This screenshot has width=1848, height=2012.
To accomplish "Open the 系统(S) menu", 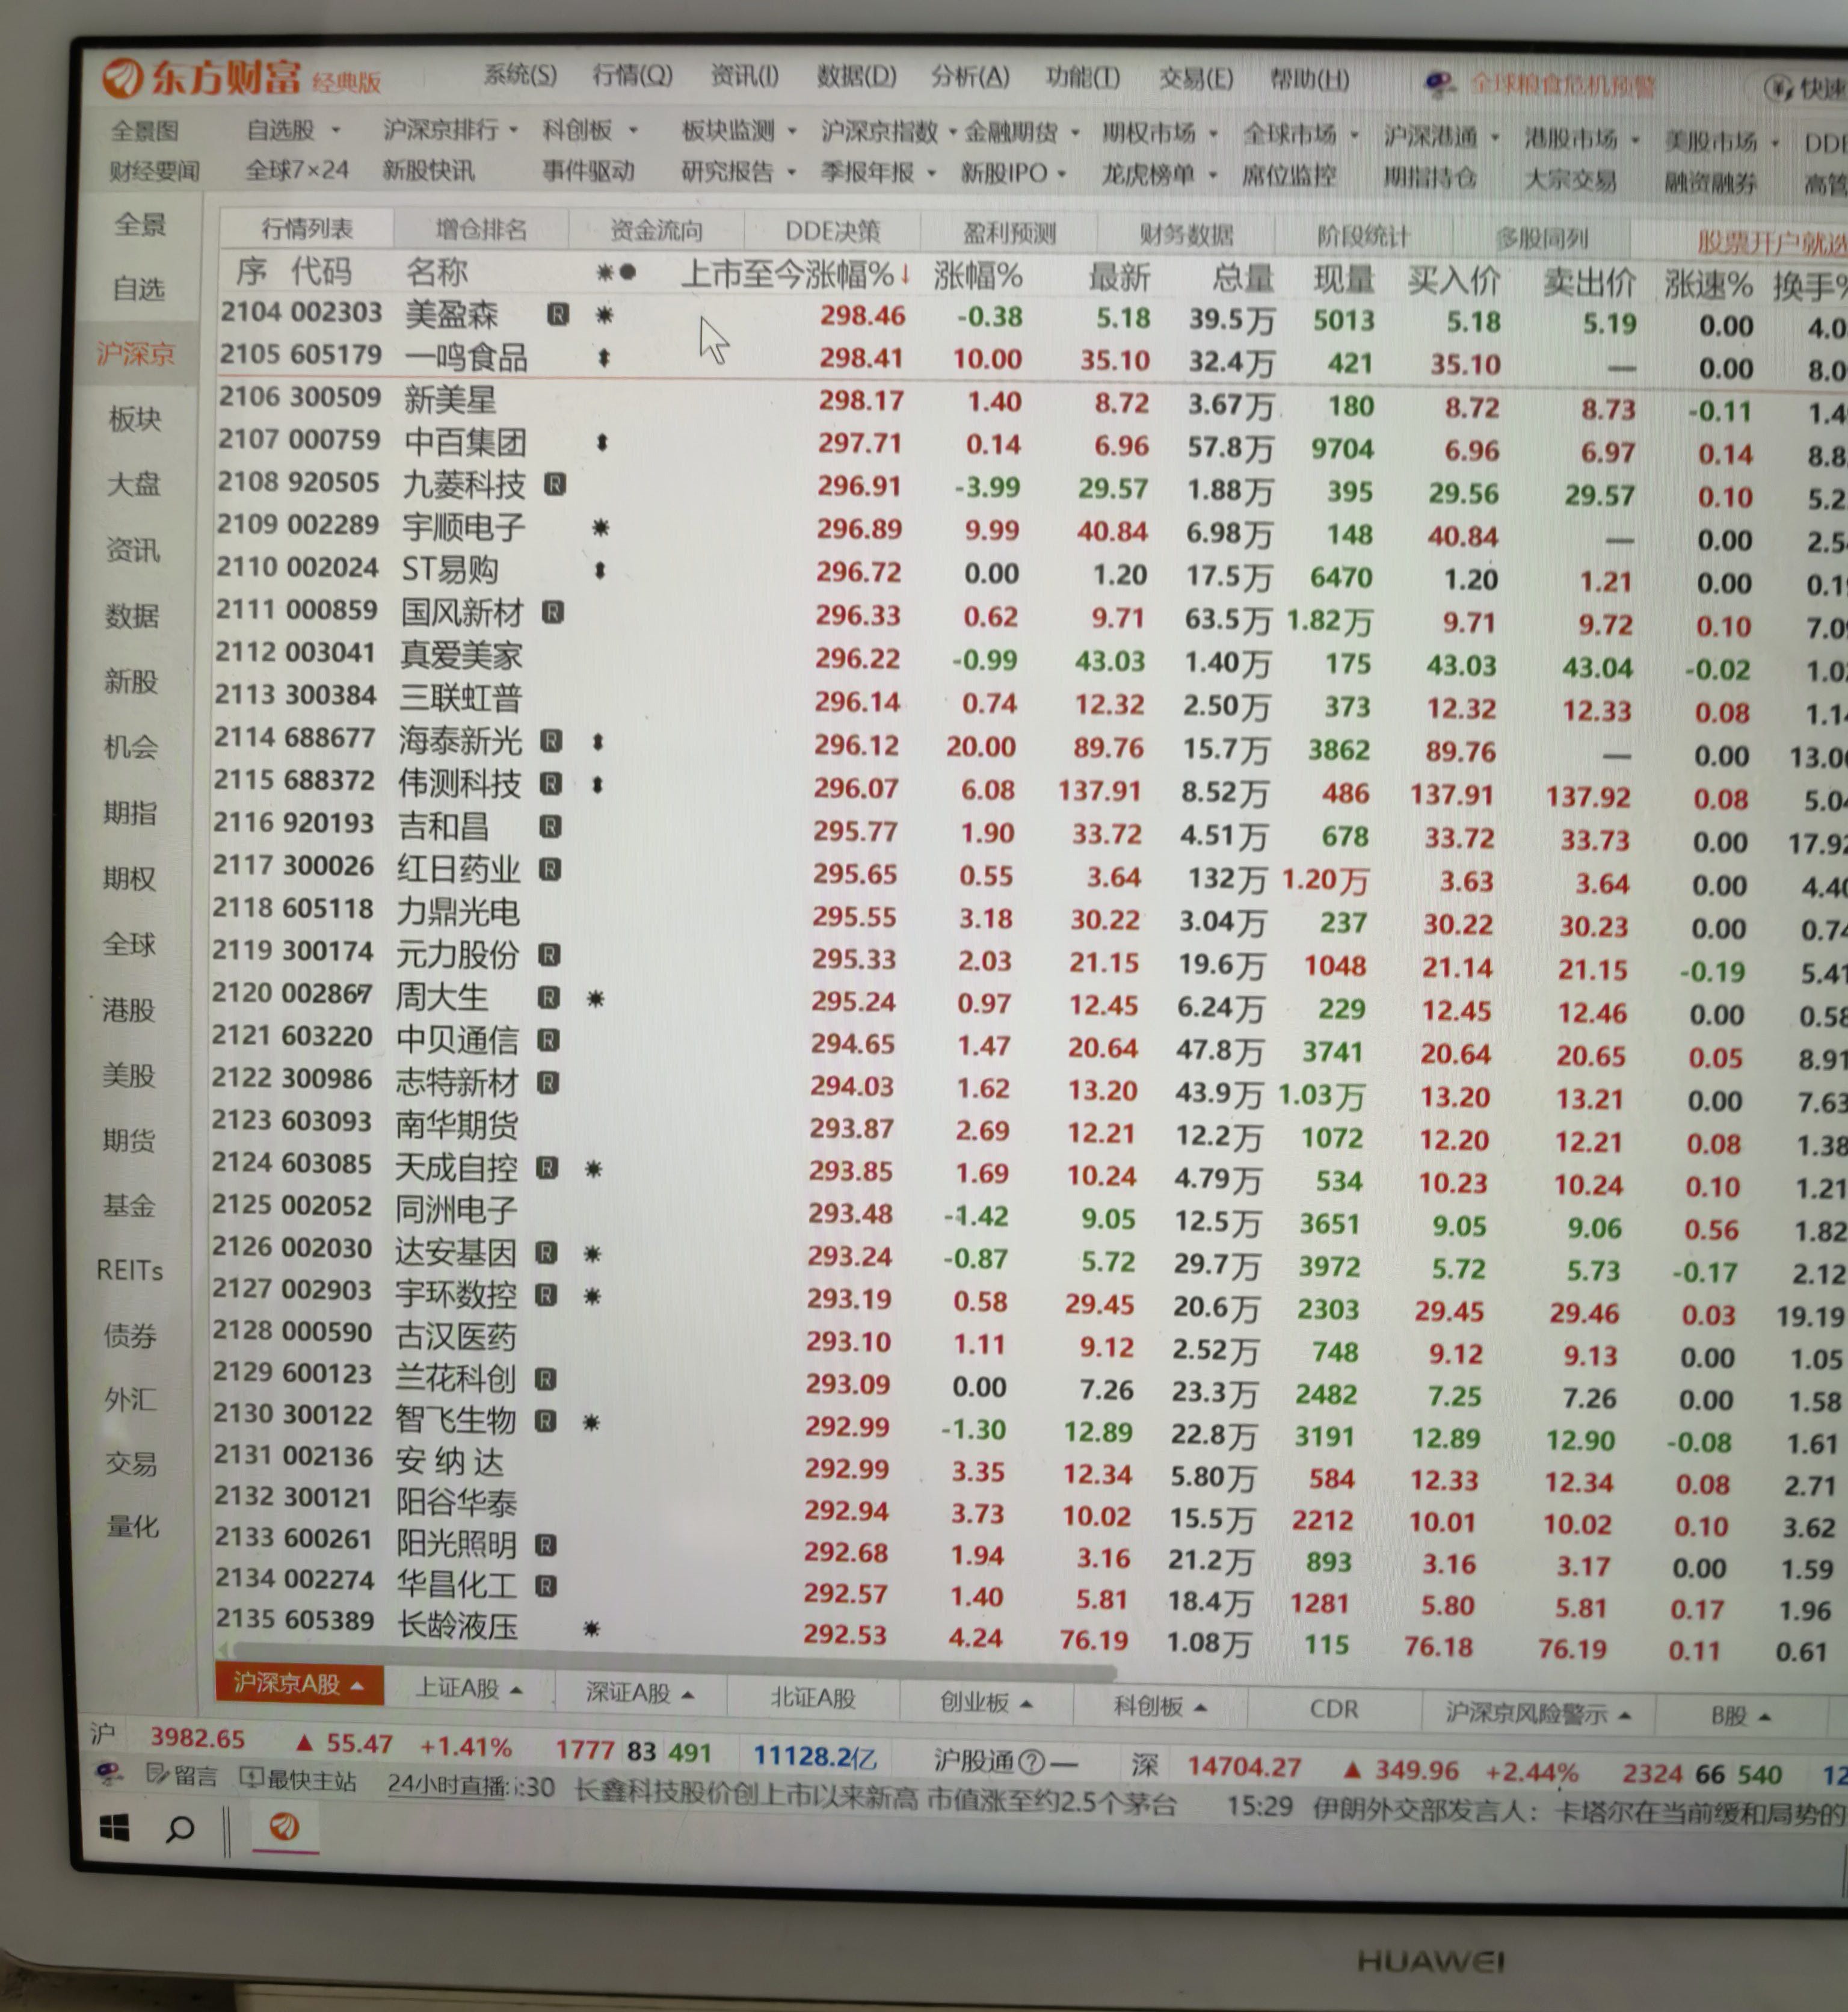I will 520,75.
